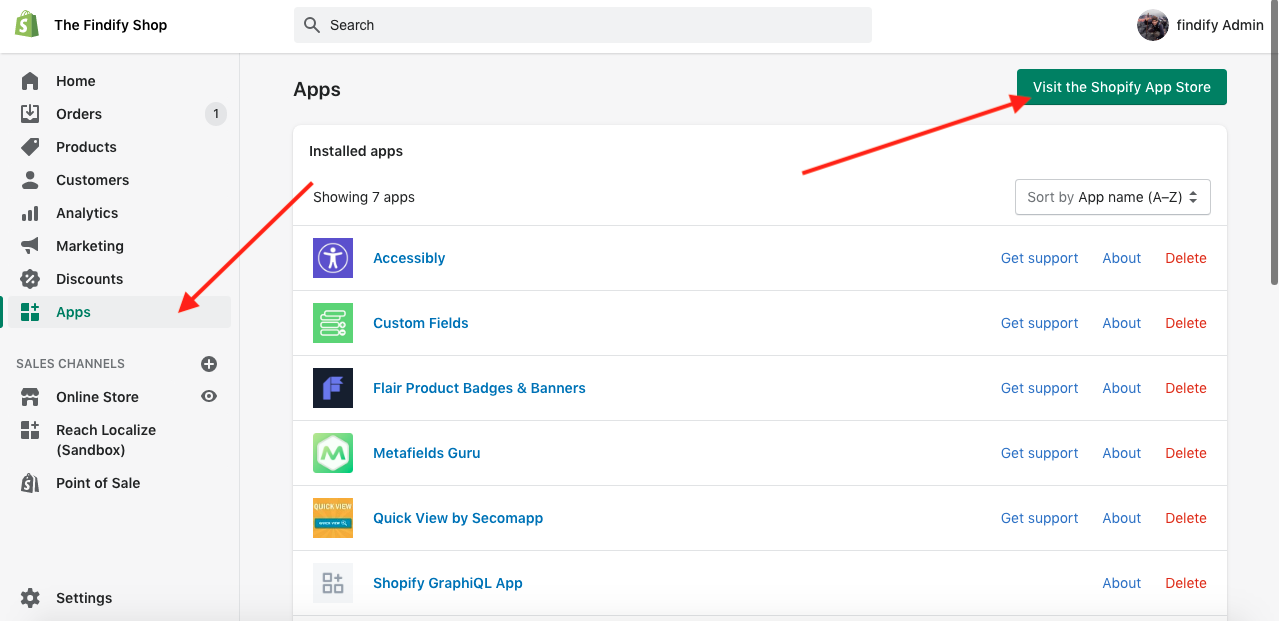This screenshot has width=1279, height=621.
Task: Get support for Metafields Guru
Action: pyautogui.click(x=1040, y=453)
